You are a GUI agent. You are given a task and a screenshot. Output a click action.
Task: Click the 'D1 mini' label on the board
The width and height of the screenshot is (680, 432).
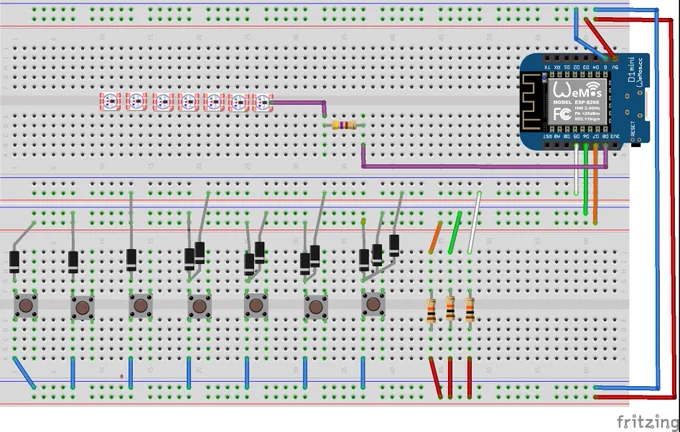[631, 69]
